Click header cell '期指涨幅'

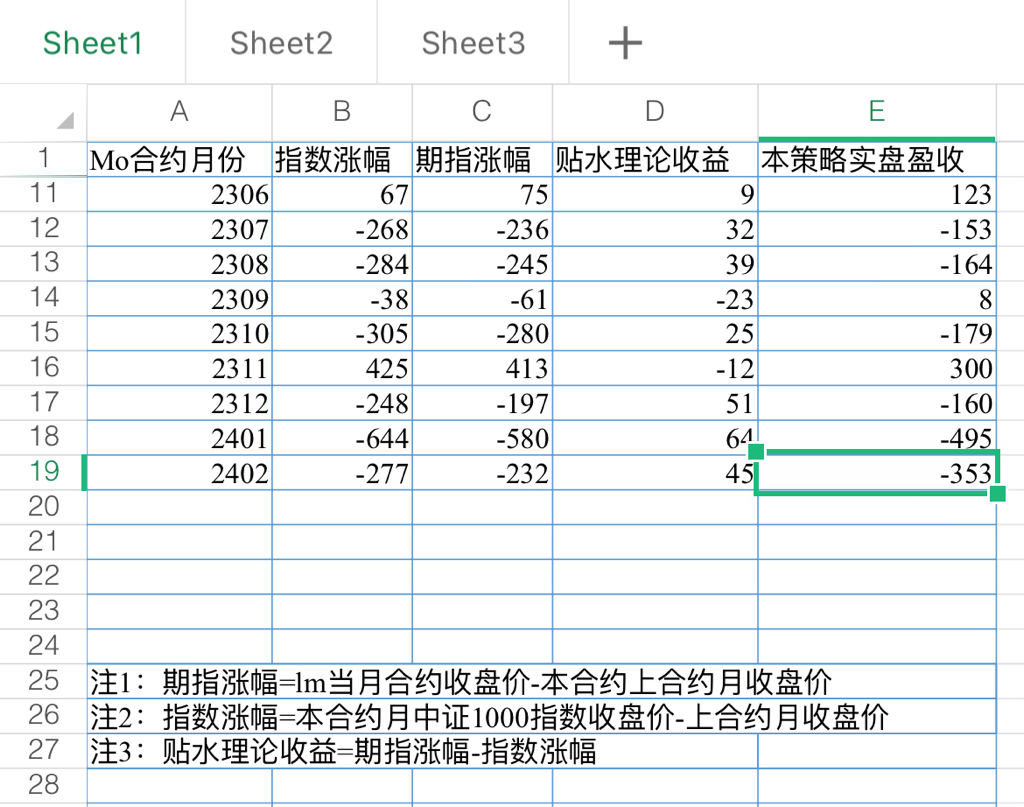click(x=483, y=159)
